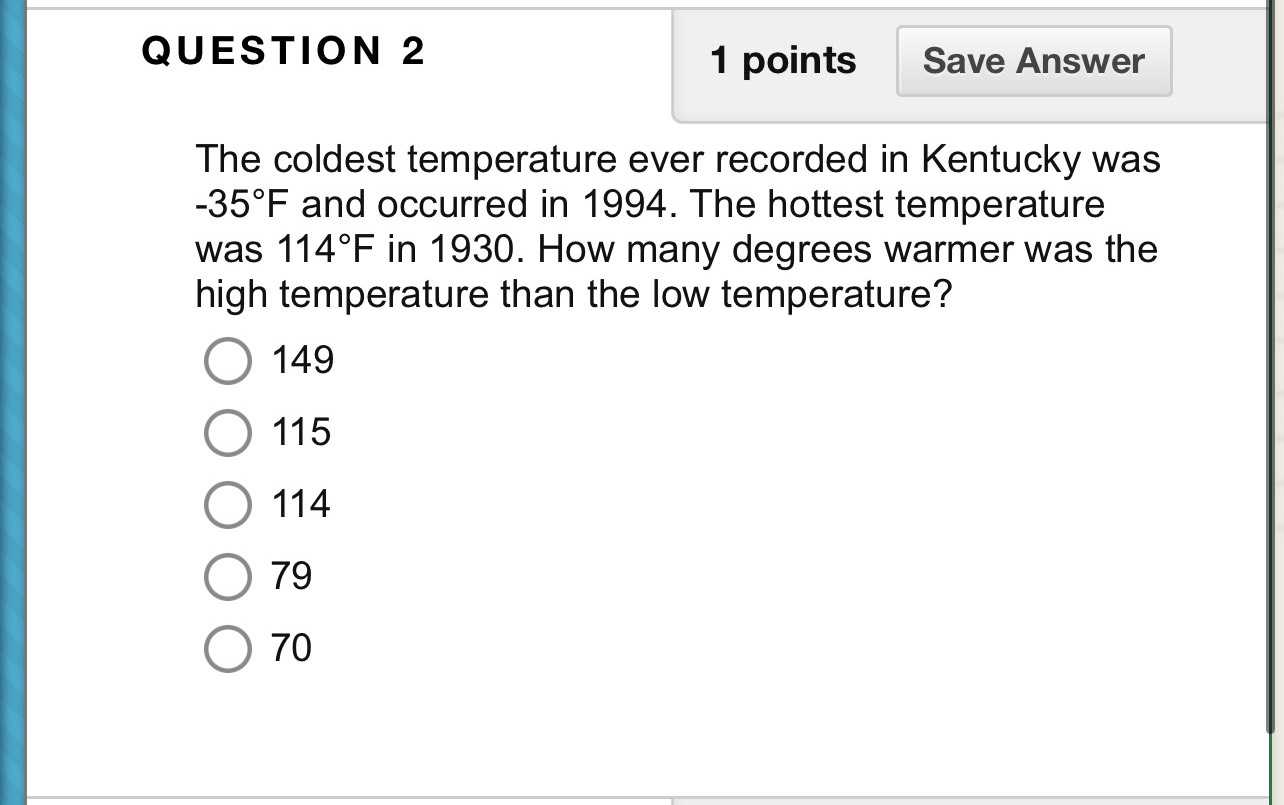The image size is (1284, 805).
Task: Choose 115 as your answer
Action: coord(228,433)
